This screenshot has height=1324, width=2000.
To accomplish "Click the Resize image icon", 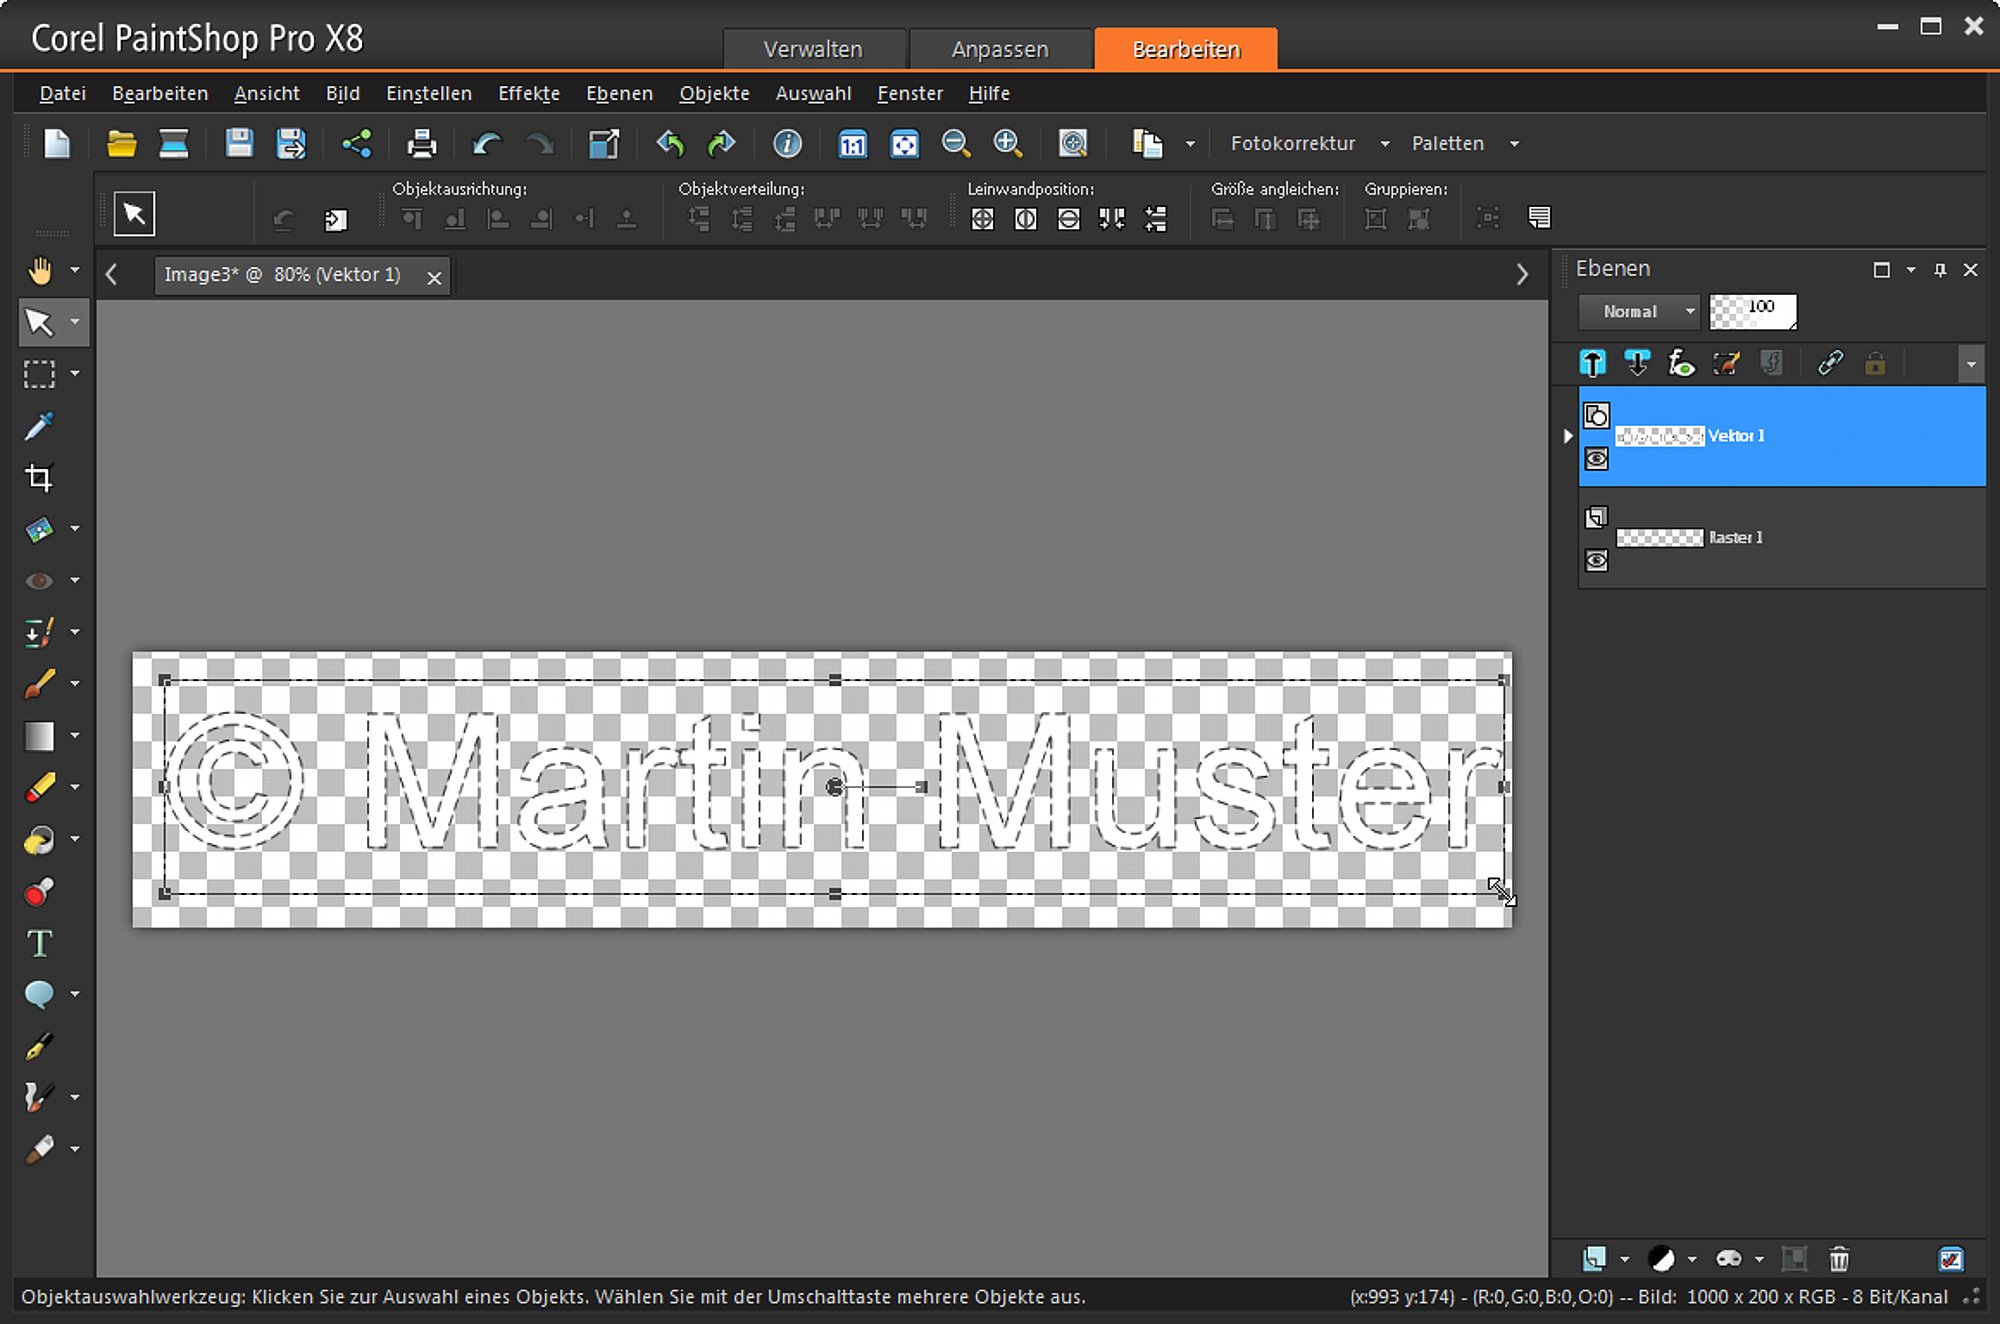I will coord(604,144).
